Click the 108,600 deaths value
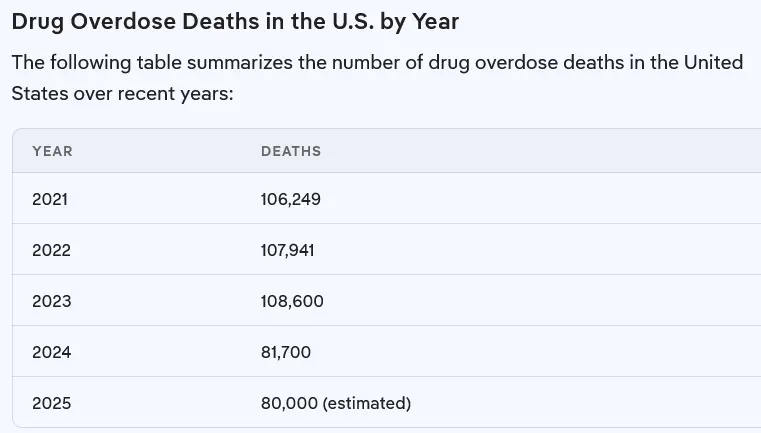 (x=292, y=301)
